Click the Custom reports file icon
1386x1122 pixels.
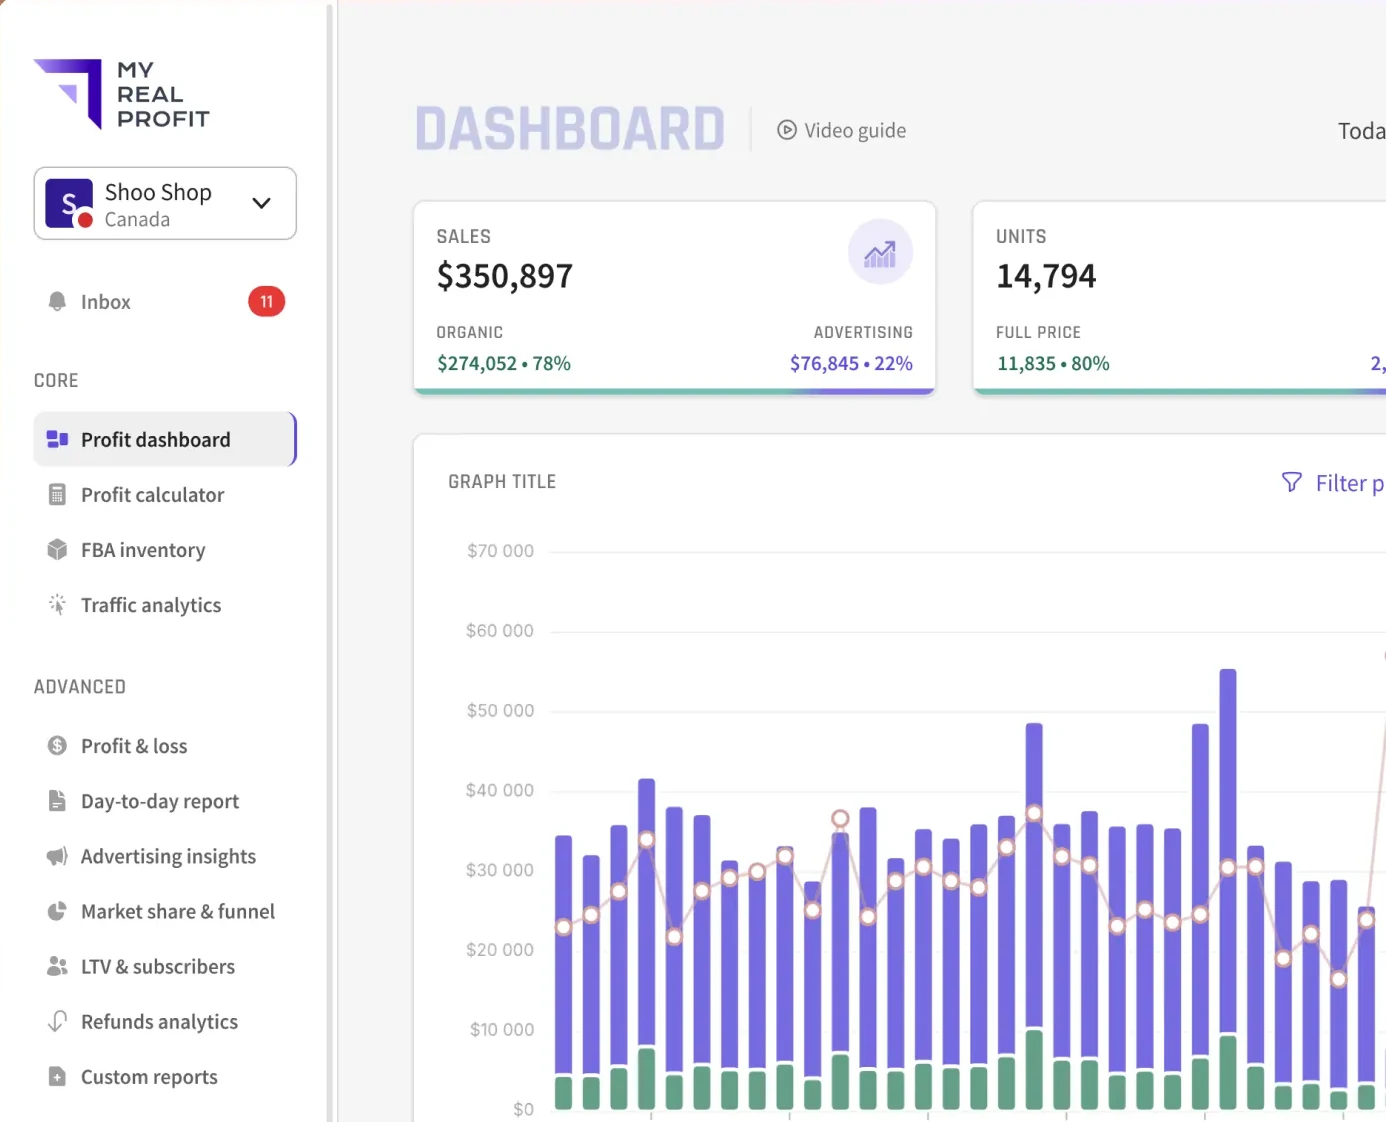click(x=57, y=1076)
